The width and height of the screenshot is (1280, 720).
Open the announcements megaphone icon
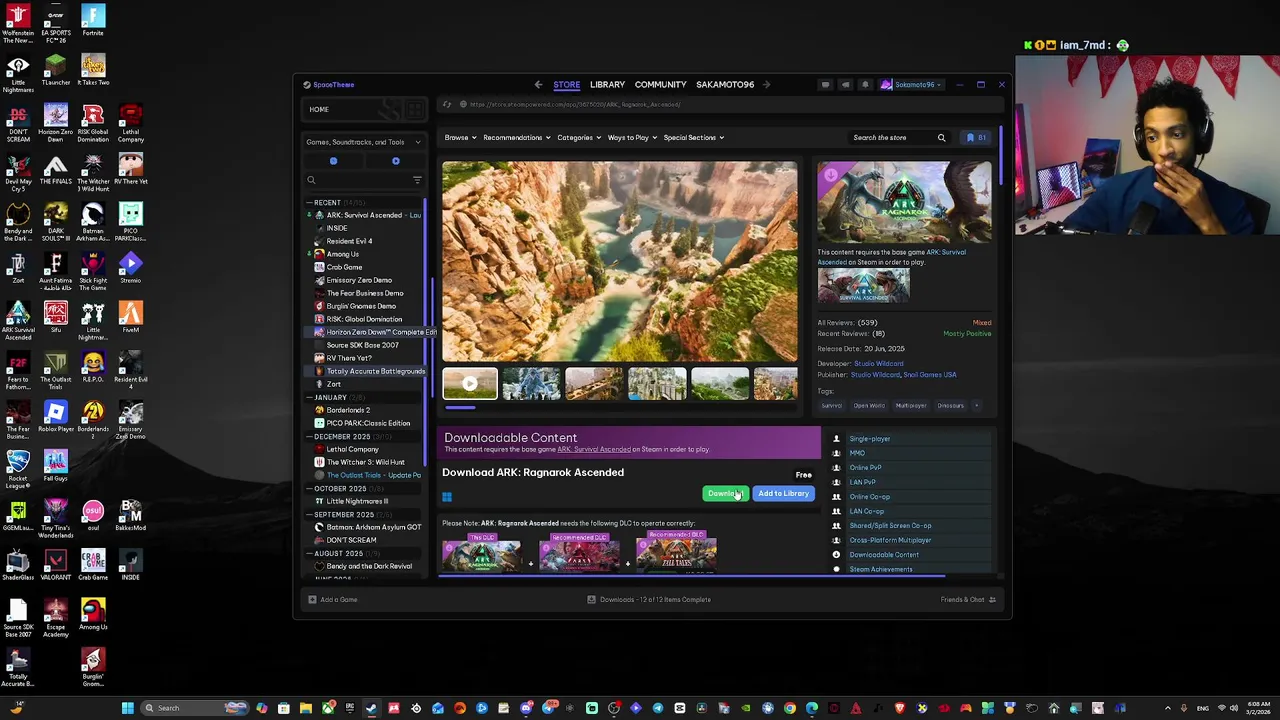pos(845,85)
